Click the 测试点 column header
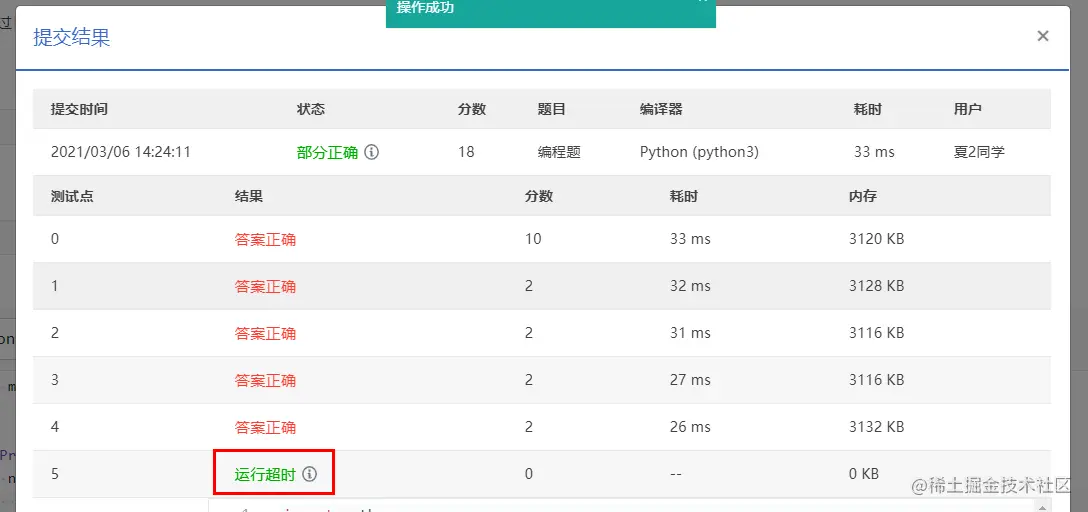 point(72,196)
